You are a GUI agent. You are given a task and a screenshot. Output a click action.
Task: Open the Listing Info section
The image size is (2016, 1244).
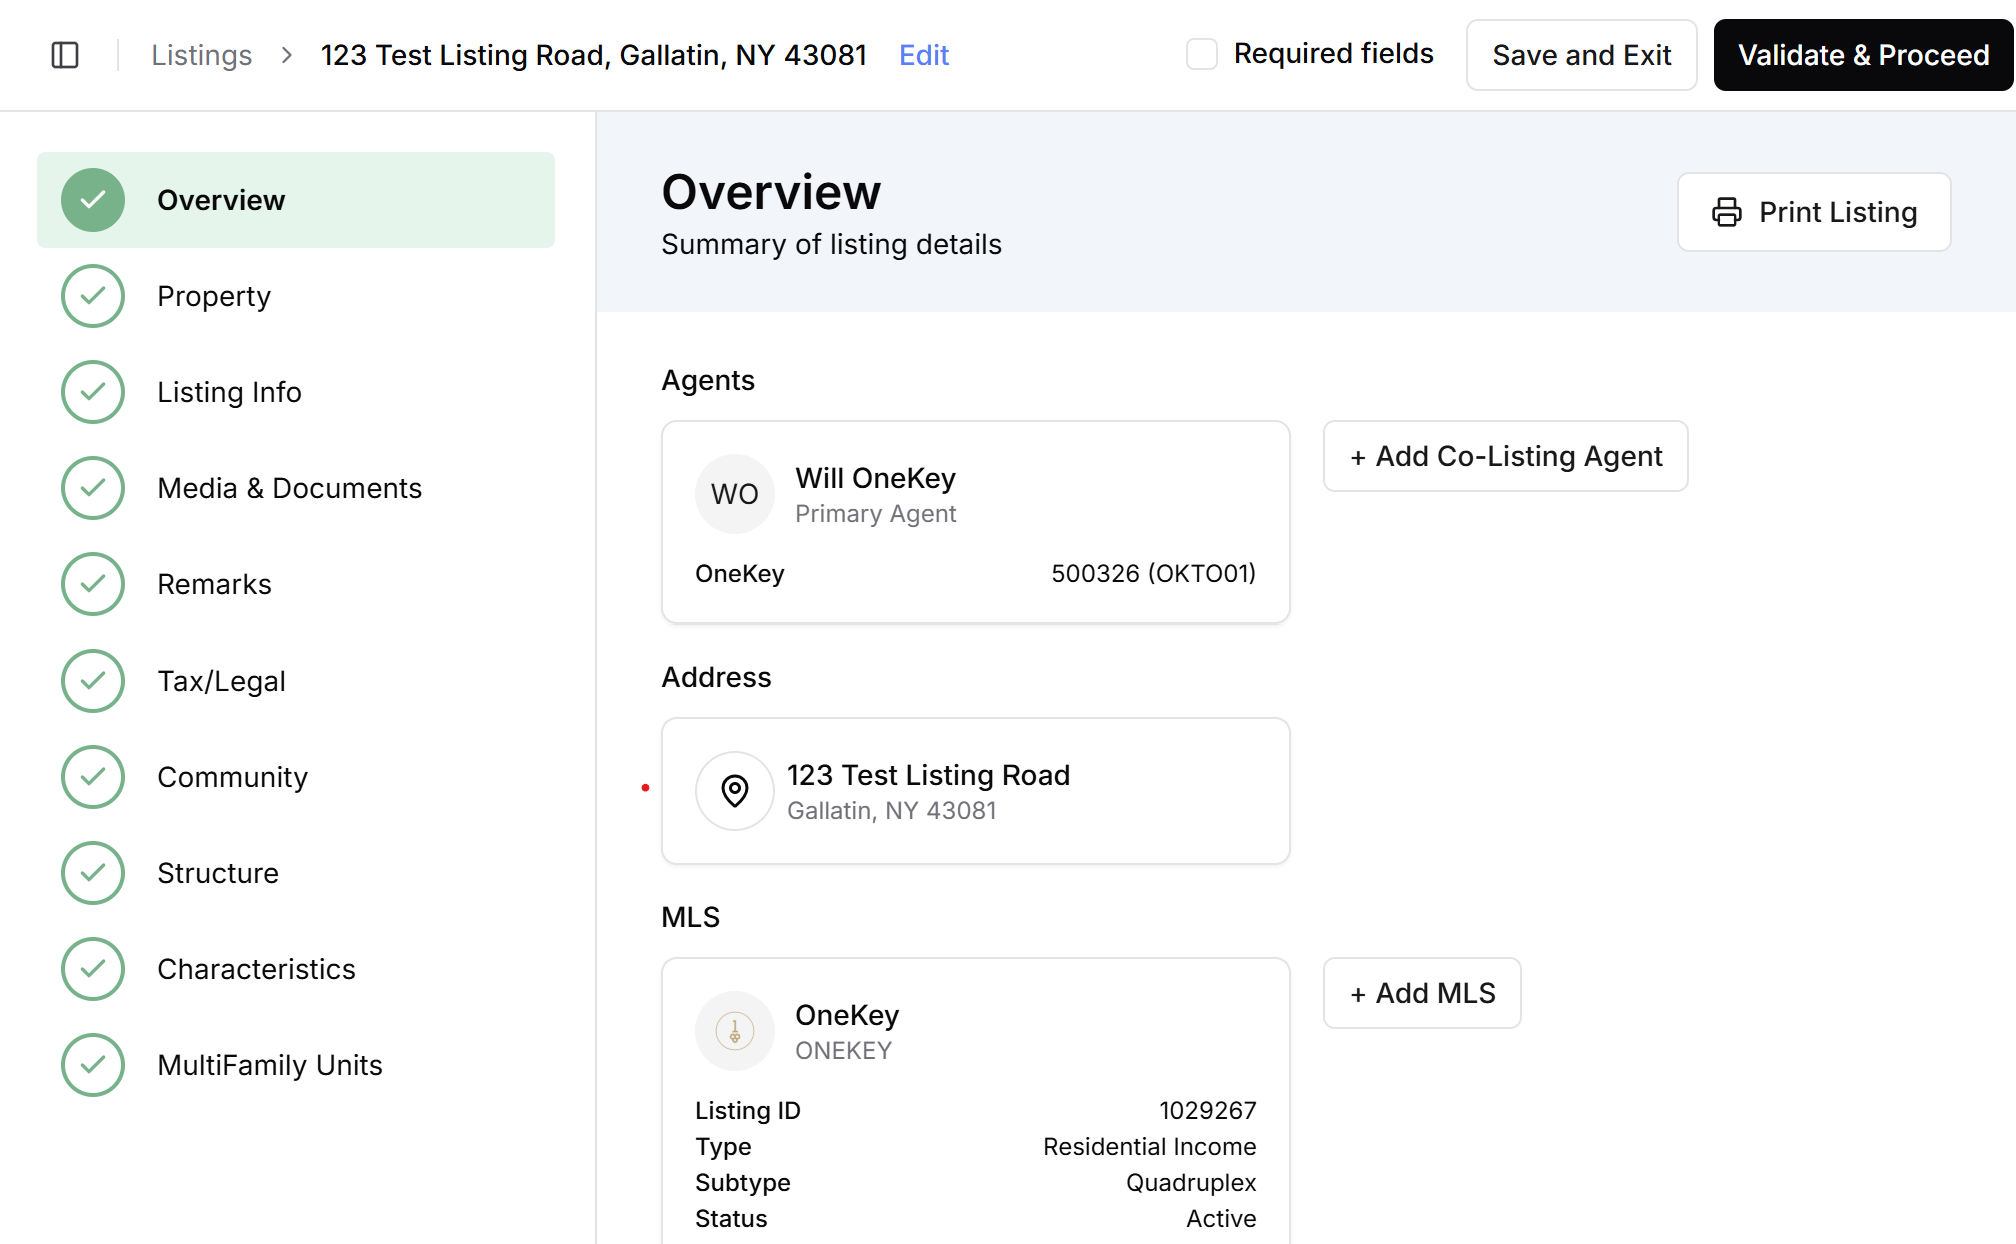pyautogui.click(x=296, y=392)
